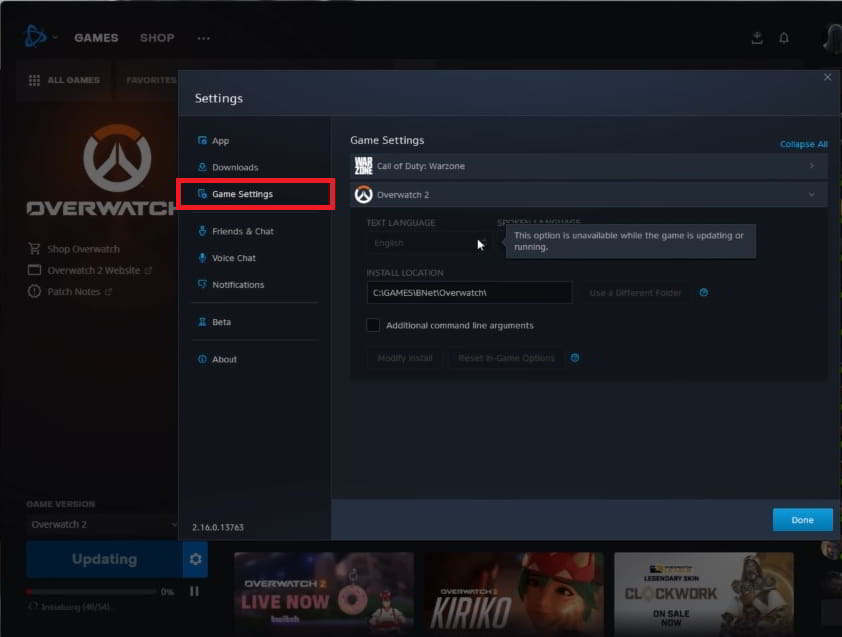Click the Settings dialog title
The image size is (842, 637).
[x=219, y=98]
